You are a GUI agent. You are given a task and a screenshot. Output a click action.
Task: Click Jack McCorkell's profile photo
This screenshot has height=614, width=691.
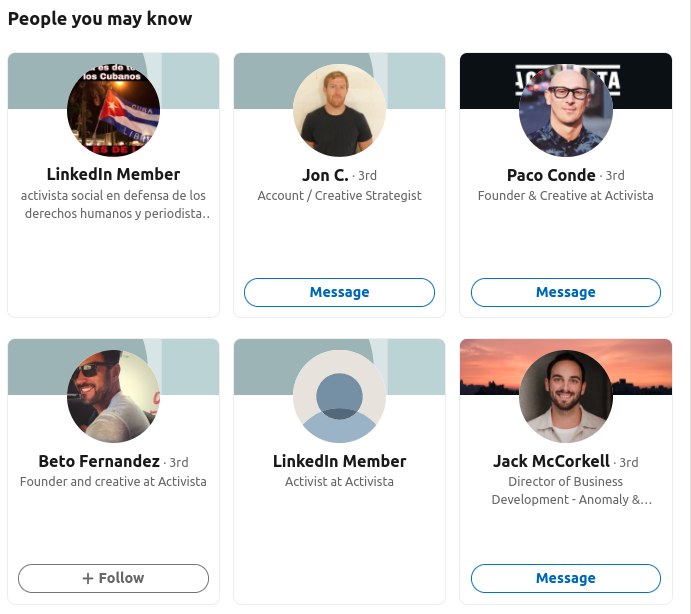[566, 397]
